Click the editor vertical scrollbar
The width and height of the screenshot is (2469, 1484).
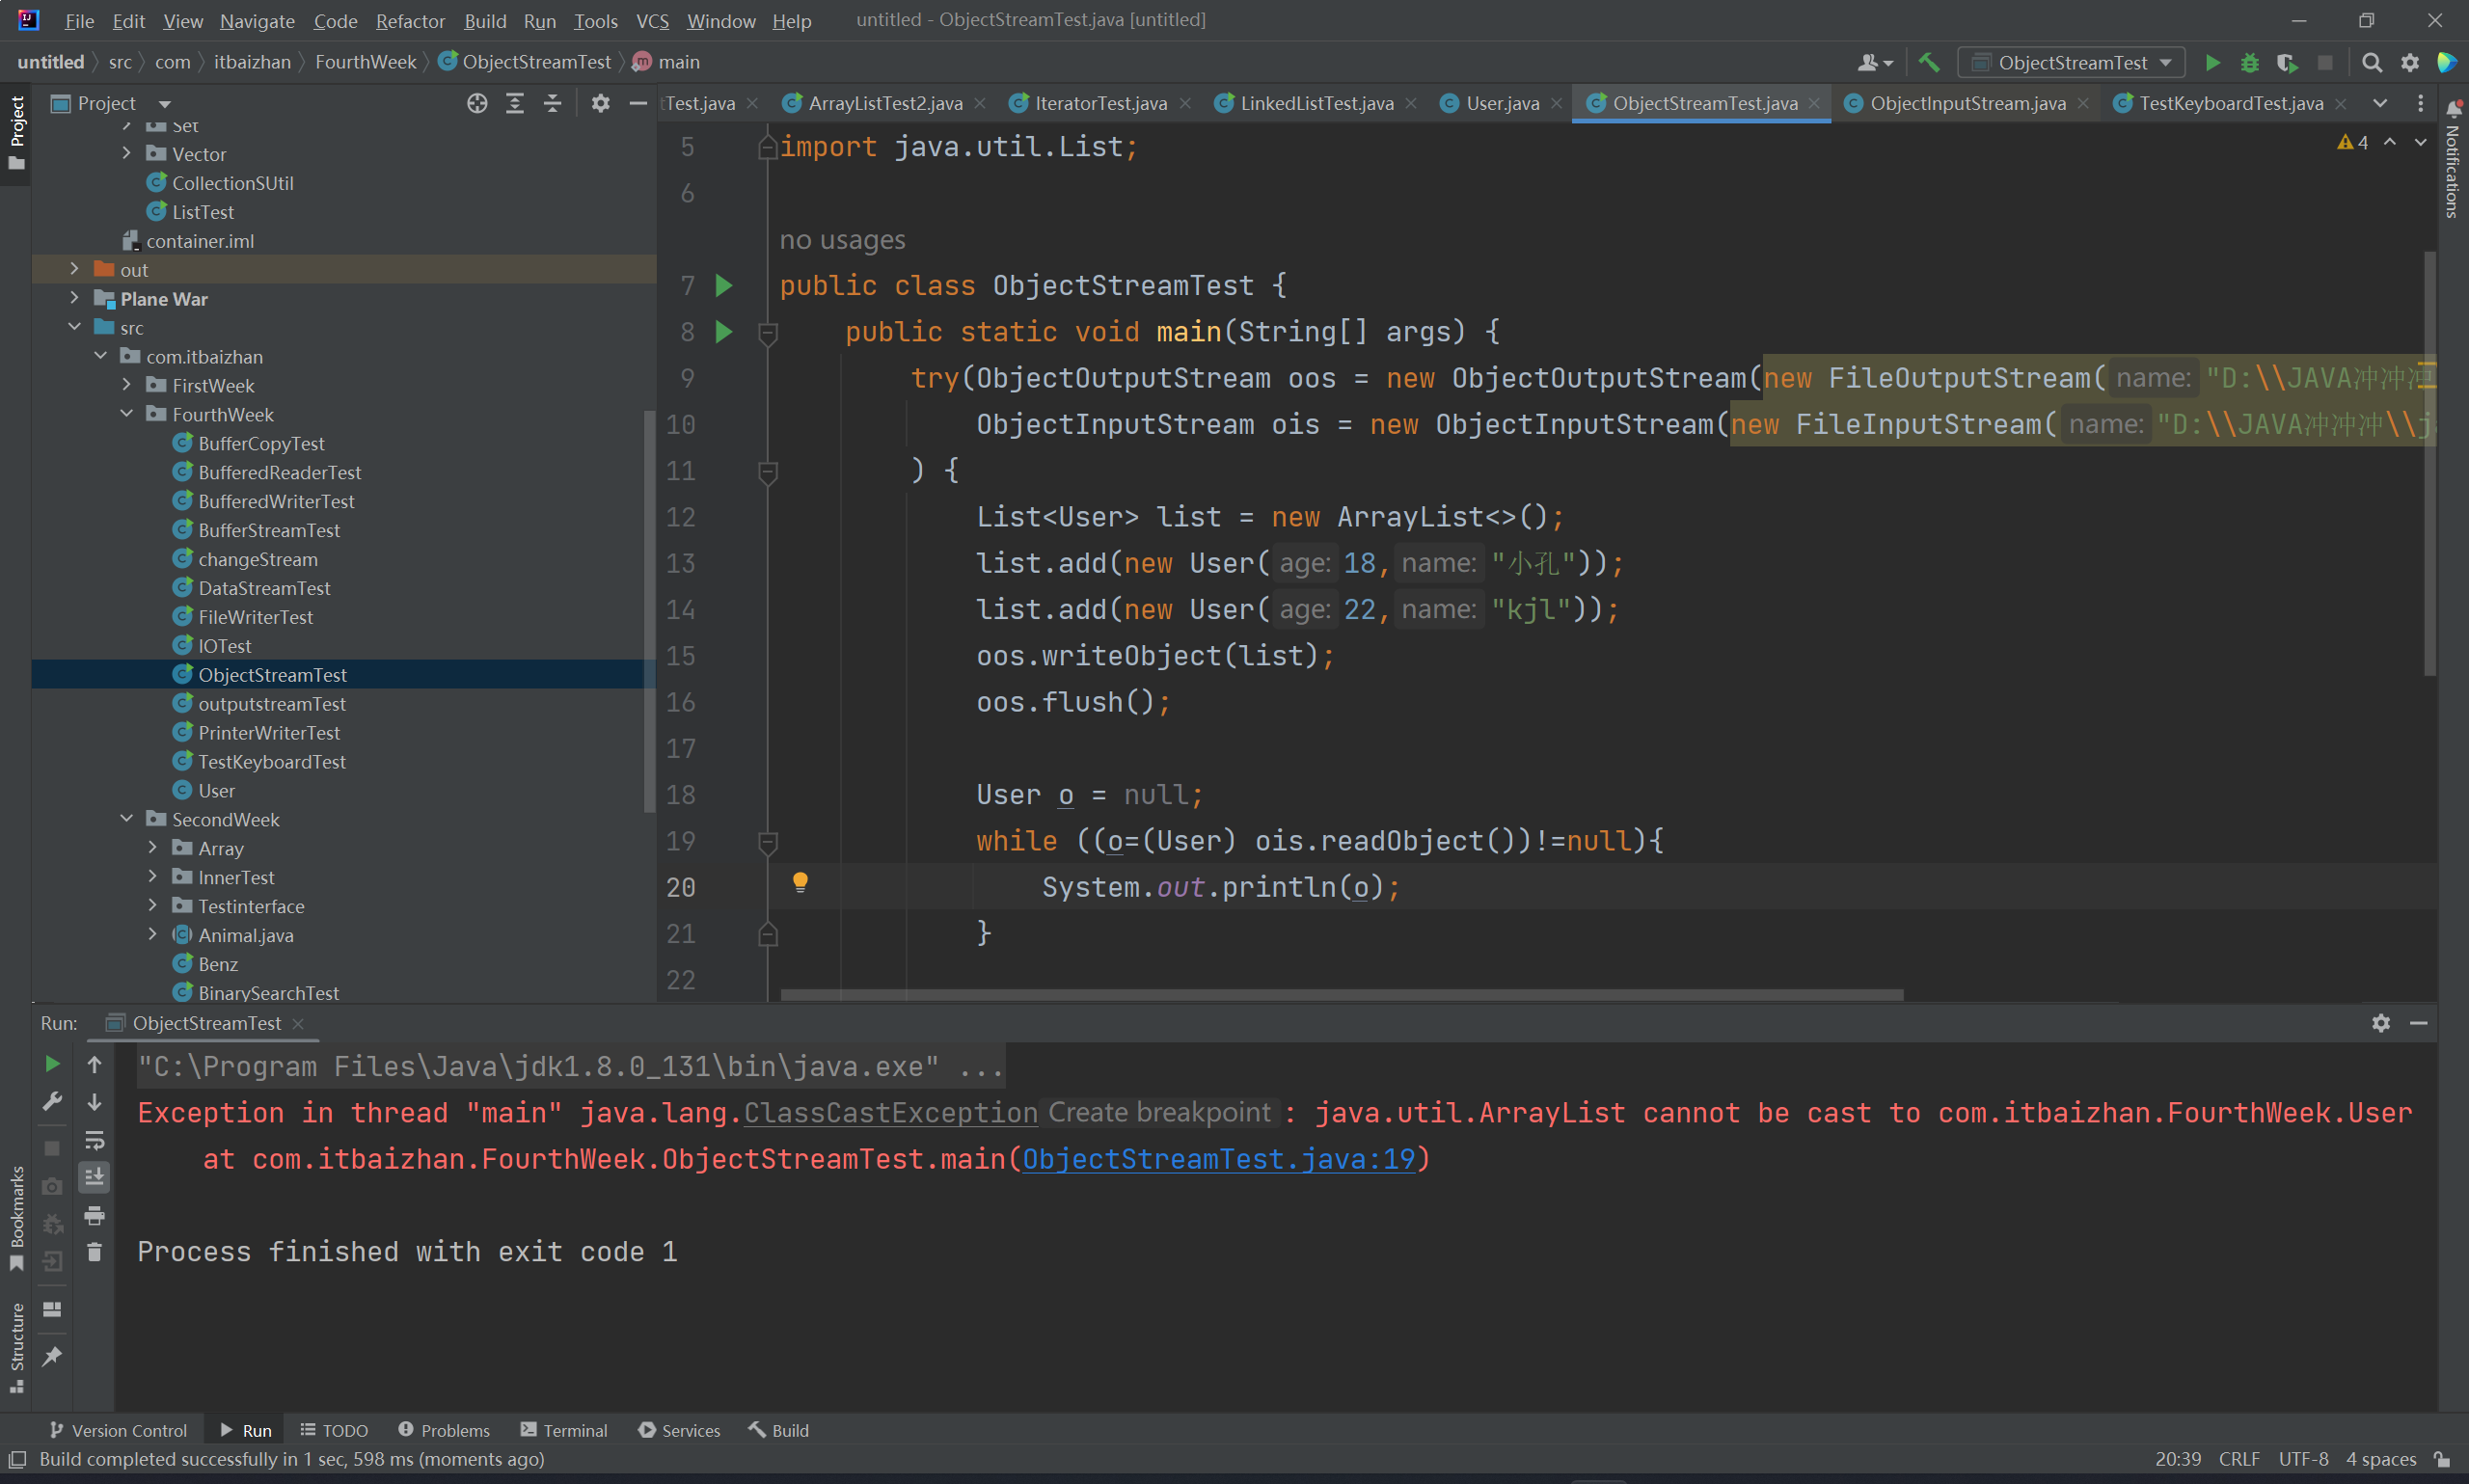2430,464
